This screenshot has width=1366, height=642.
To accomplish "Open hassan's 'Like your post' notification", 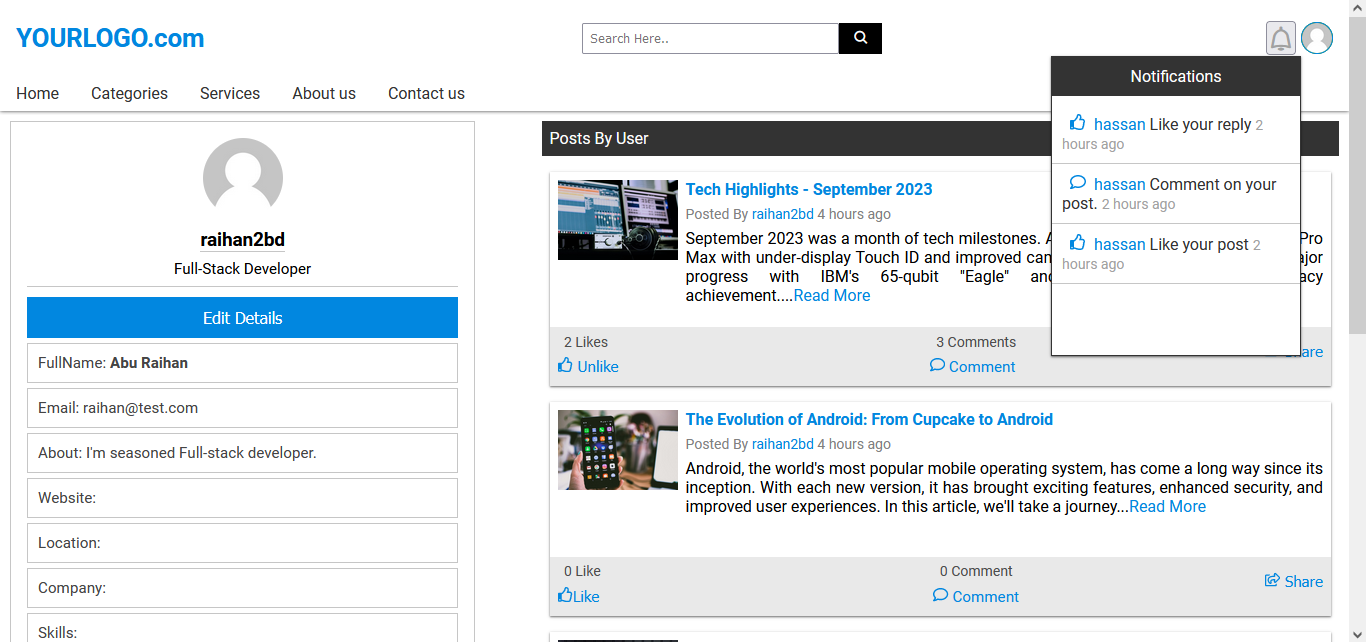I will coord(1170,245).
